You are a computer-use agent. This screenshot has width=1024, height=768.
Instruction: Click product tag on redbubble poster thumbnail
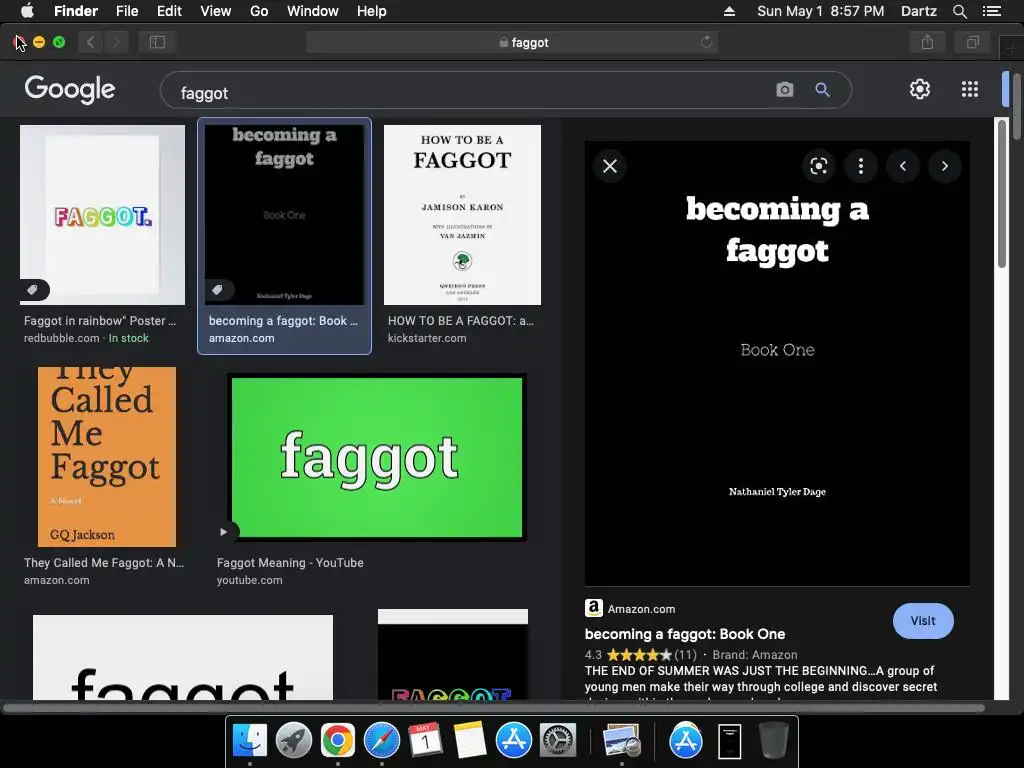pyautogui.click(x=33, y=289)
